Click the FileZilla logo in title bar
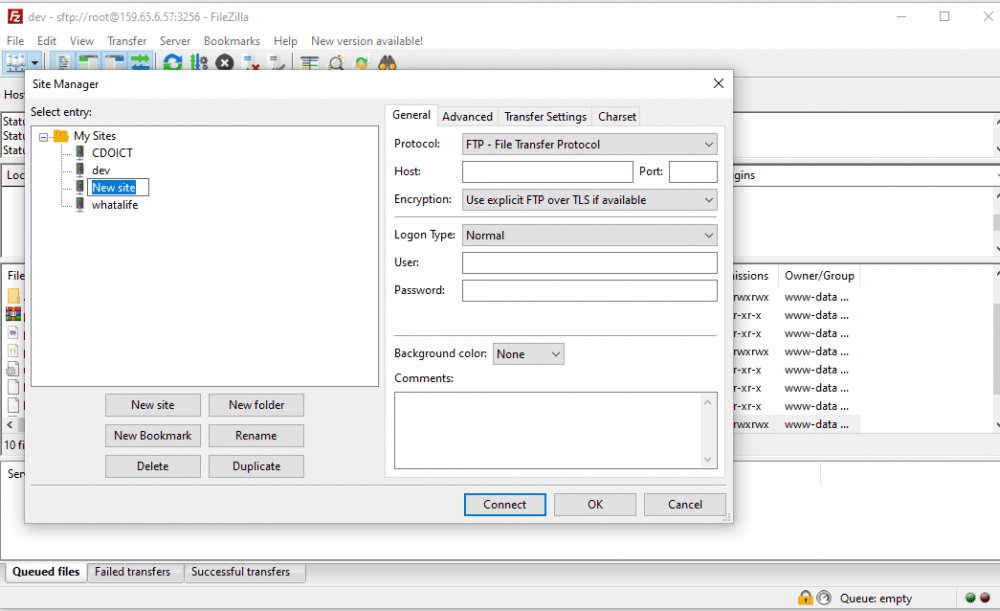Image resolution: width=1000 pixels, height=611 pixels. point(15,17)
